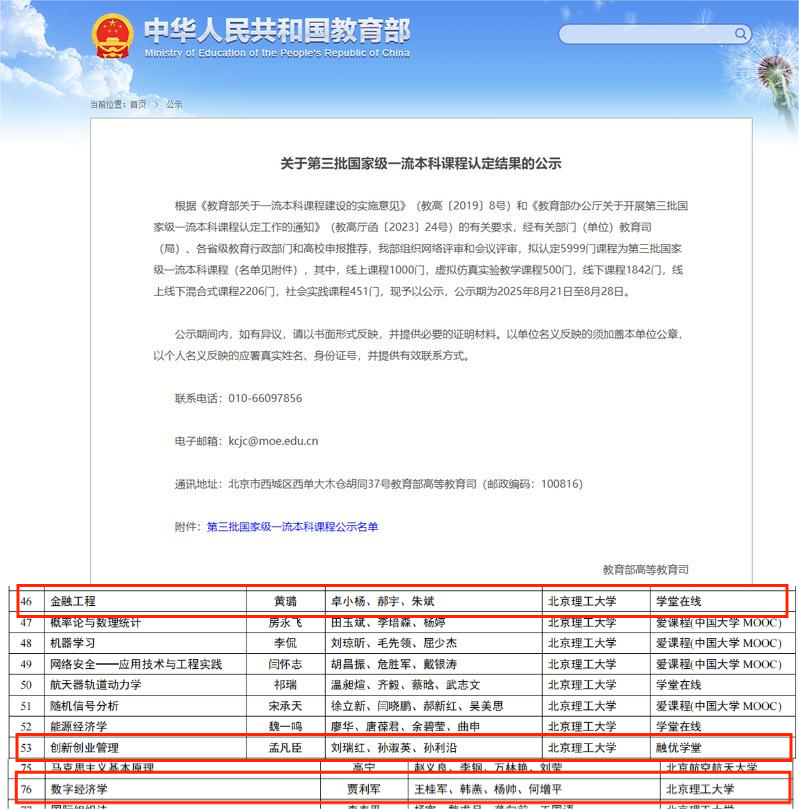Select table cell 随机信号分析

pyautogui.click(x=84, y=706)
